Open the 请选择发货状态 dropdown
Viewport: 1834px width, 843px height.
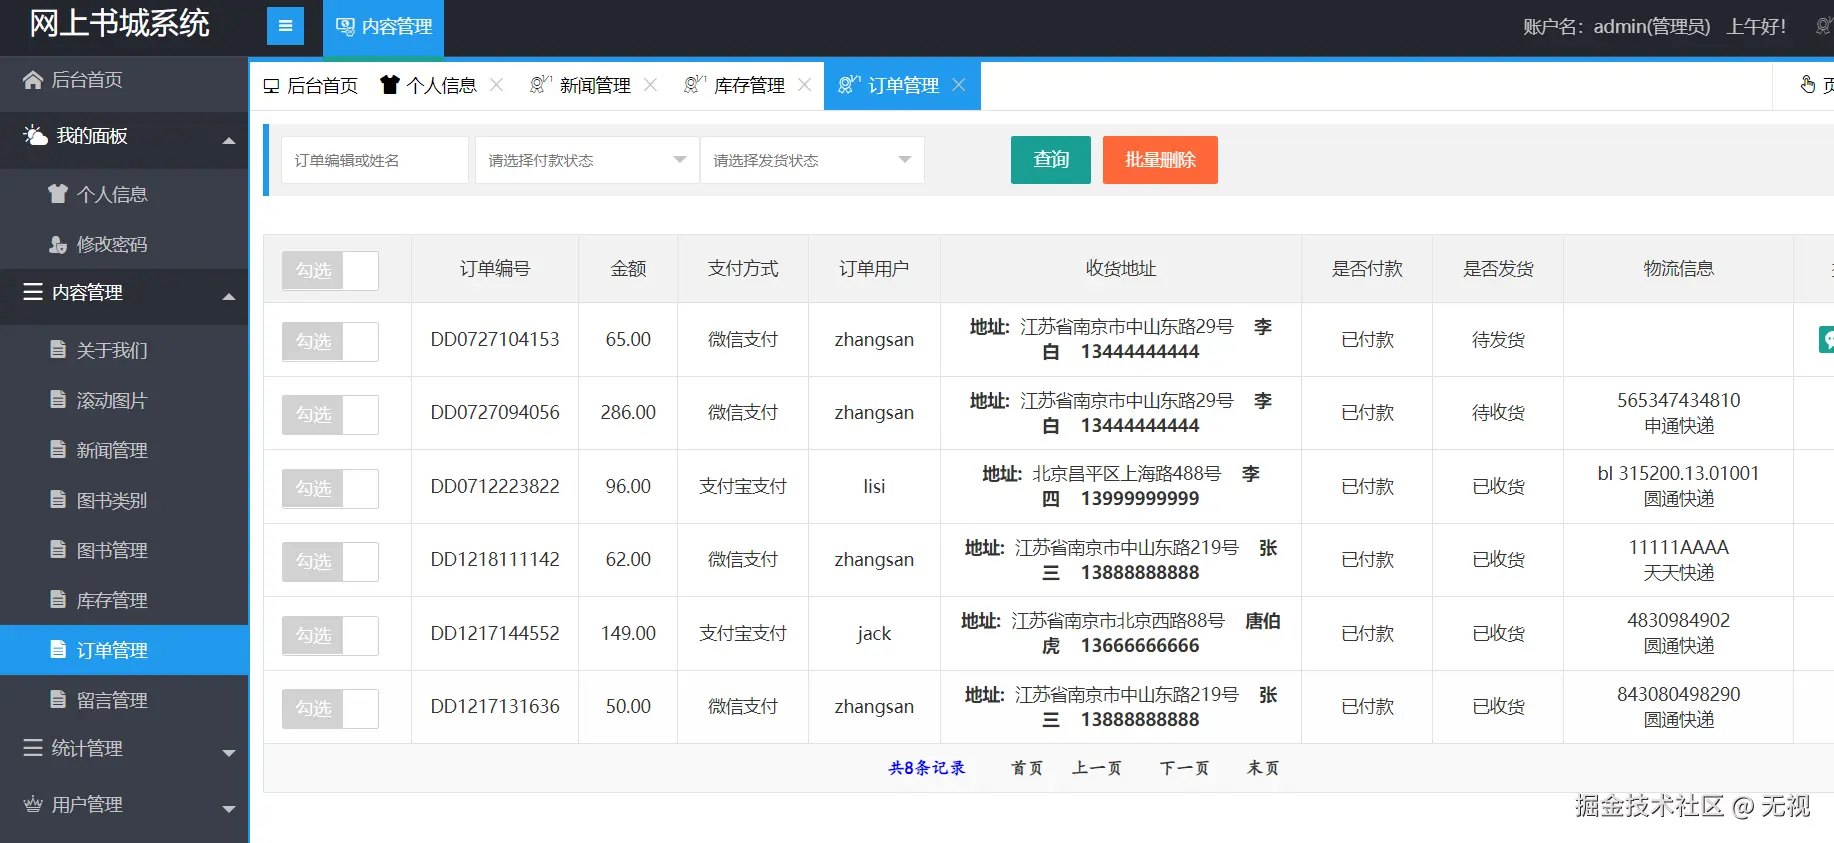pos(812,160)
